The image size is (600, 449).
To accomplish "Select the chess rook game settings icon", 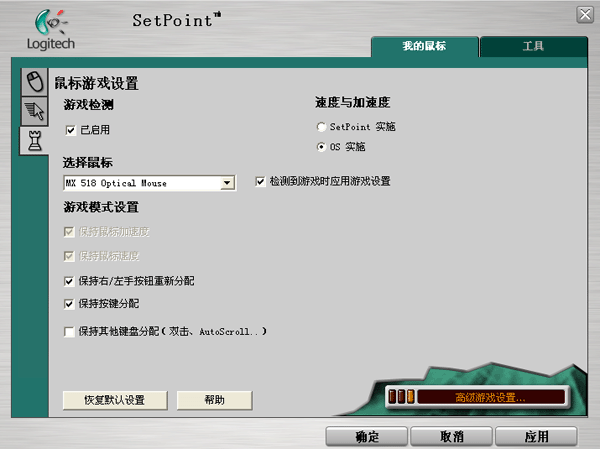I will (34, 141).
